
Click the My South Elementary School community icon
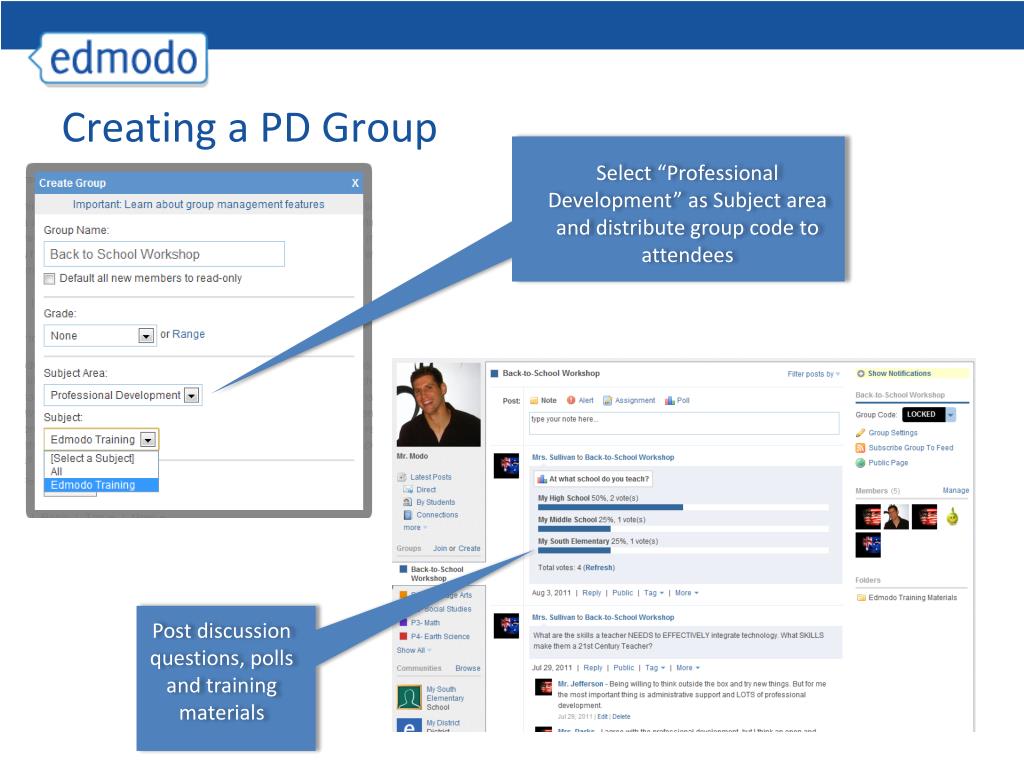409,697
